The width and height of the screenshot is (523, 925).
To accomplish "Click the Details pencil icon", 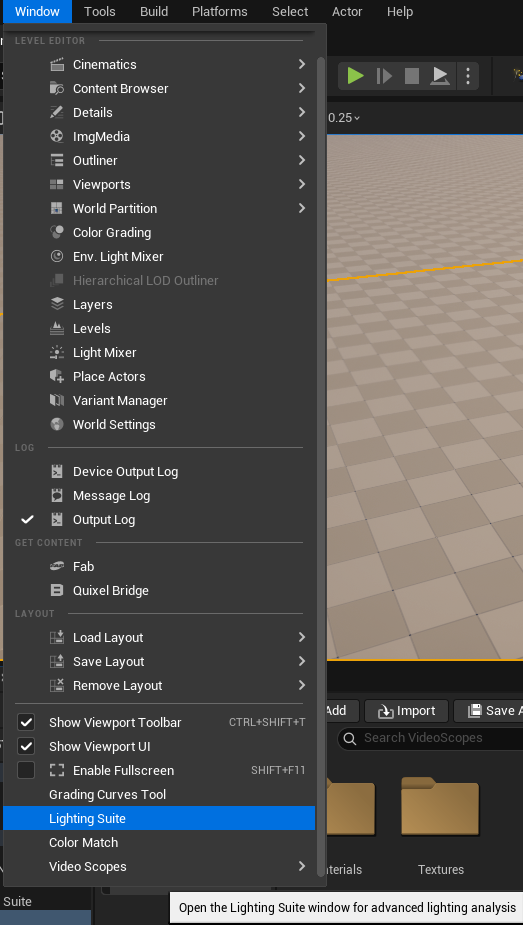I will [57, 112].
